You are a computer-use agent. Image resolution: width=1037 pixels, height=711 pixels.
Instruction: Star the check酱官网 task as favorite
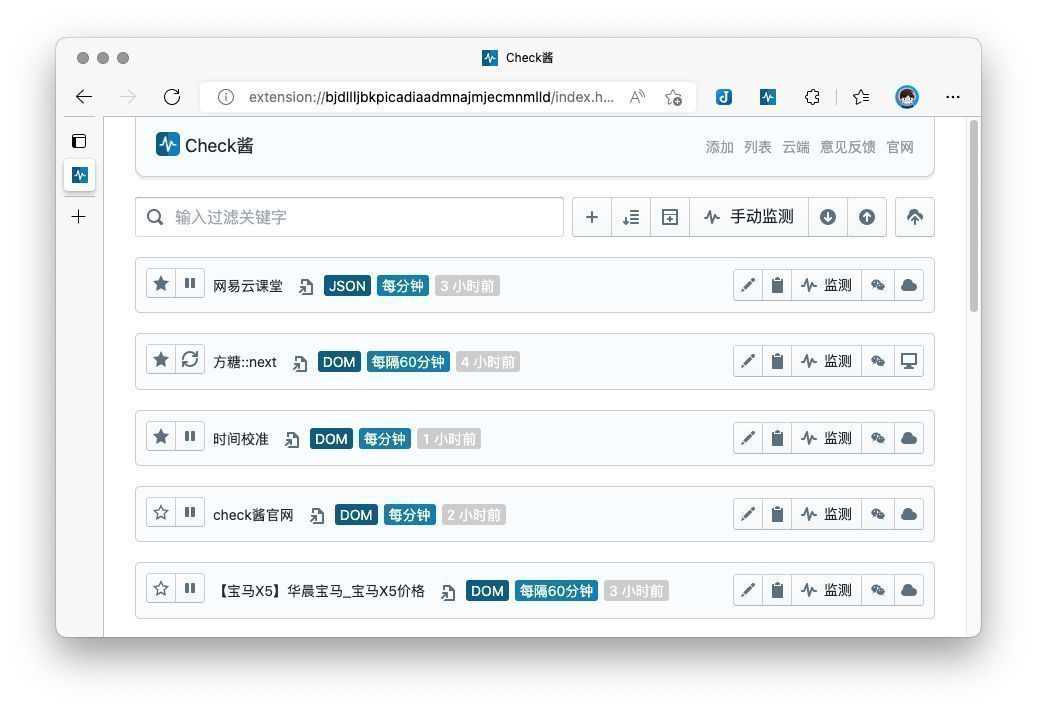161,512
